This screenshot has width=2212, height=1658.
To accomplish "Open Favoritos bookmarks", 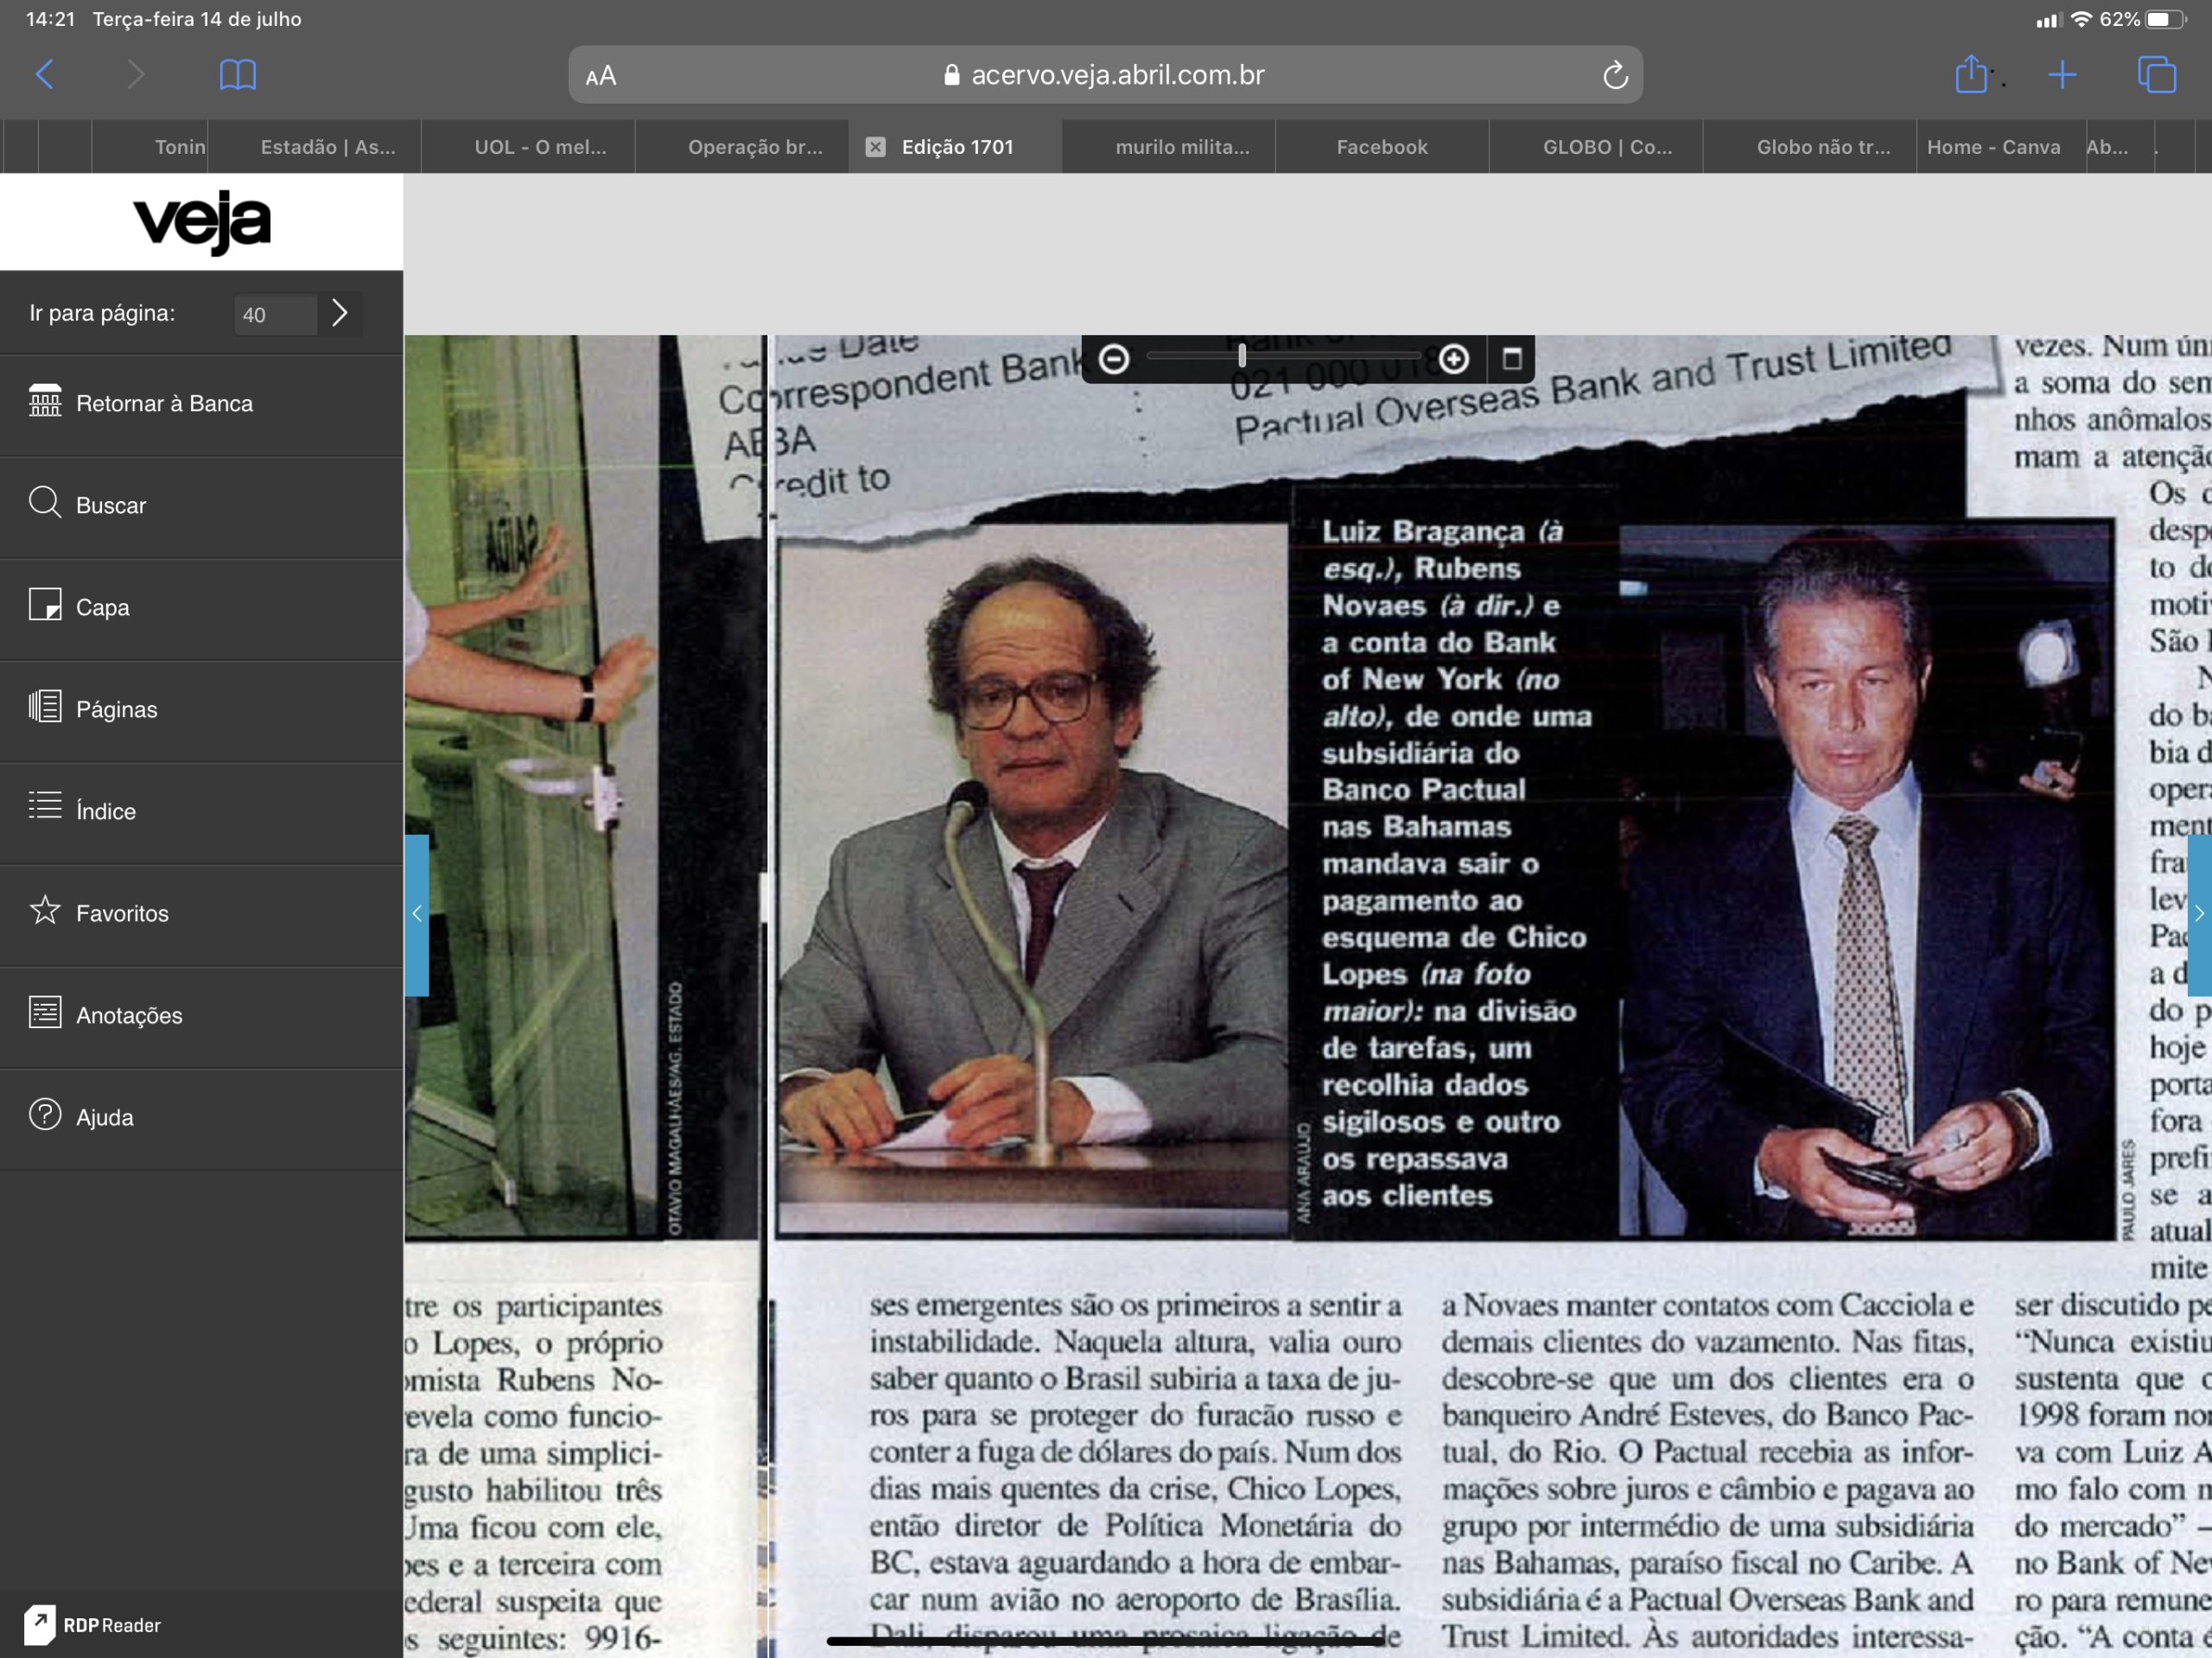I will (x=201, y=914).
